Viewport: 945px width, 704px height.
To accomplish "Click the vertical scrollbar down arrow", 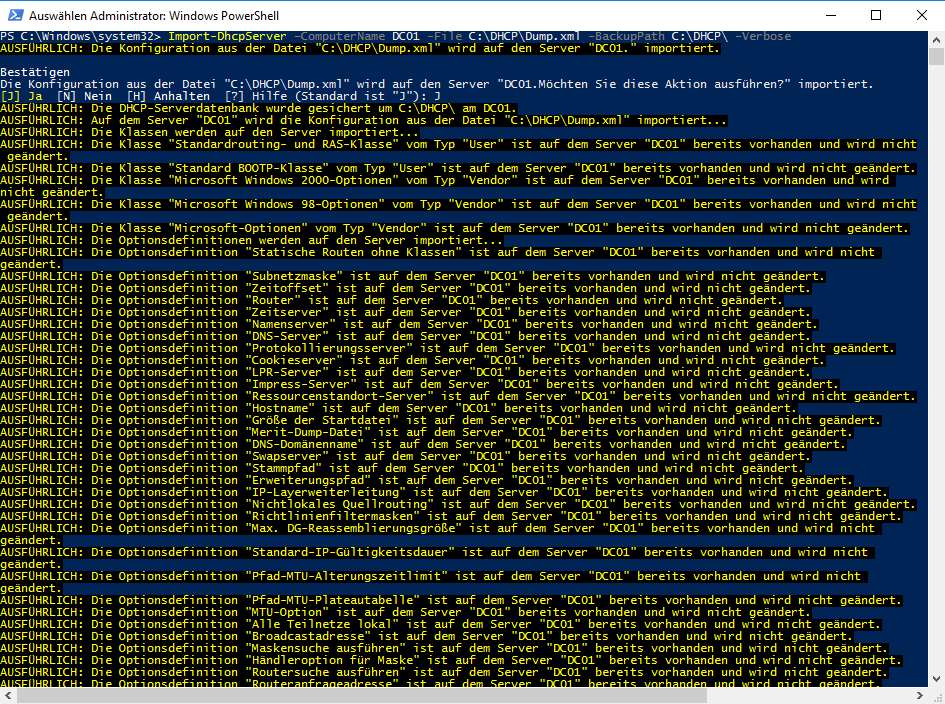I will [936, 678].
